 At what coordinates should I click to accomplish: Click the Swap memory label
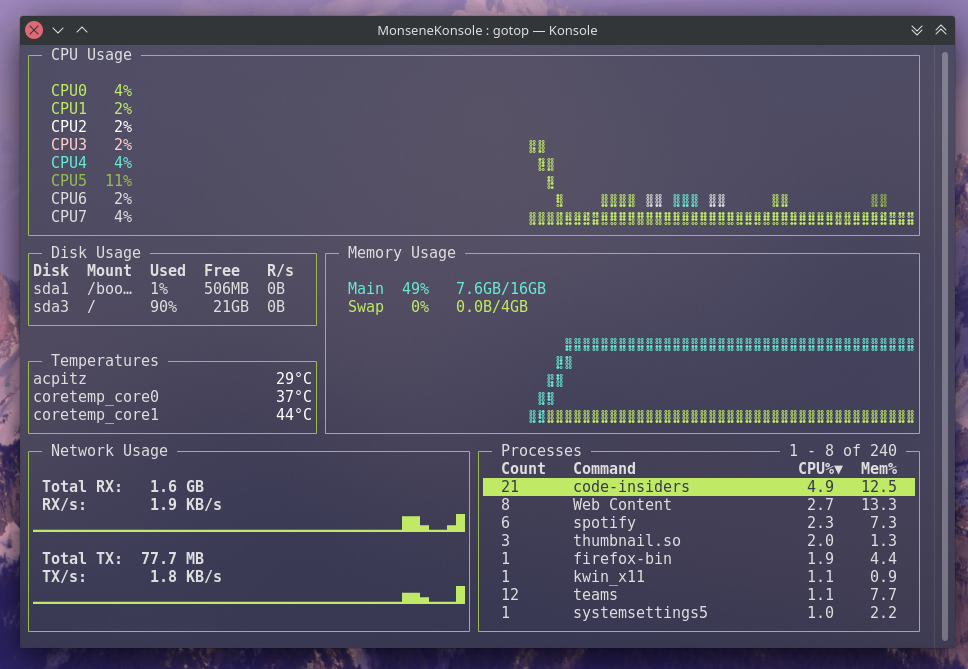click(365, 306)
